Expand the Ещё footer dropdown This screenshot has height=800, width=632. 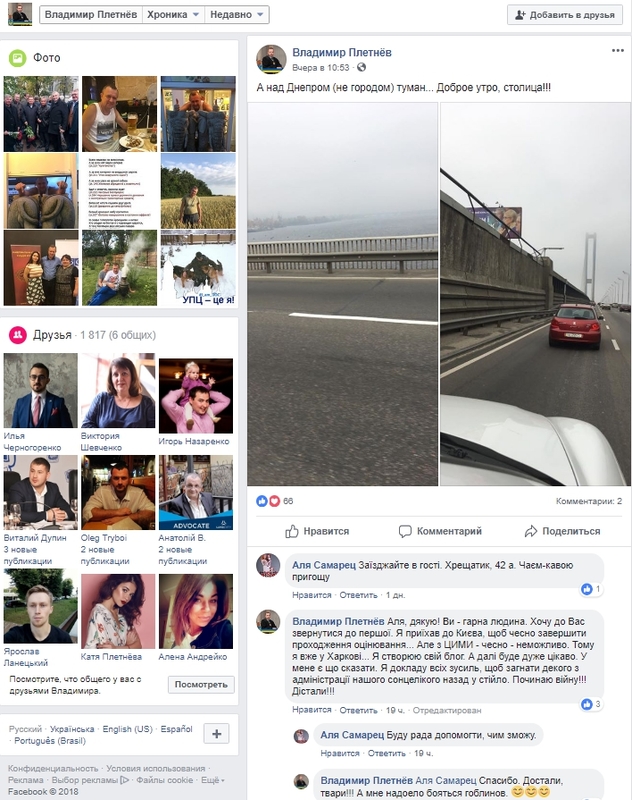click(x=213, y=780)
